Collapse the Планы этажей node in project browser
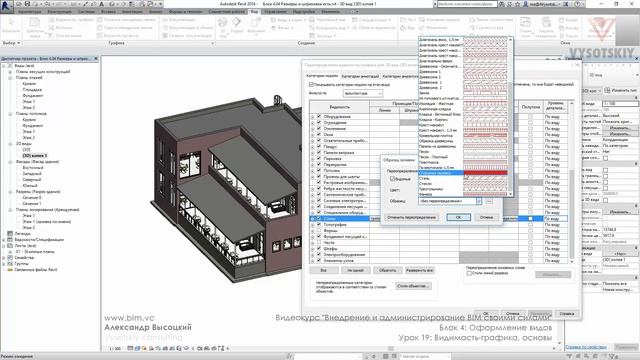 click(x=10, y=78)
